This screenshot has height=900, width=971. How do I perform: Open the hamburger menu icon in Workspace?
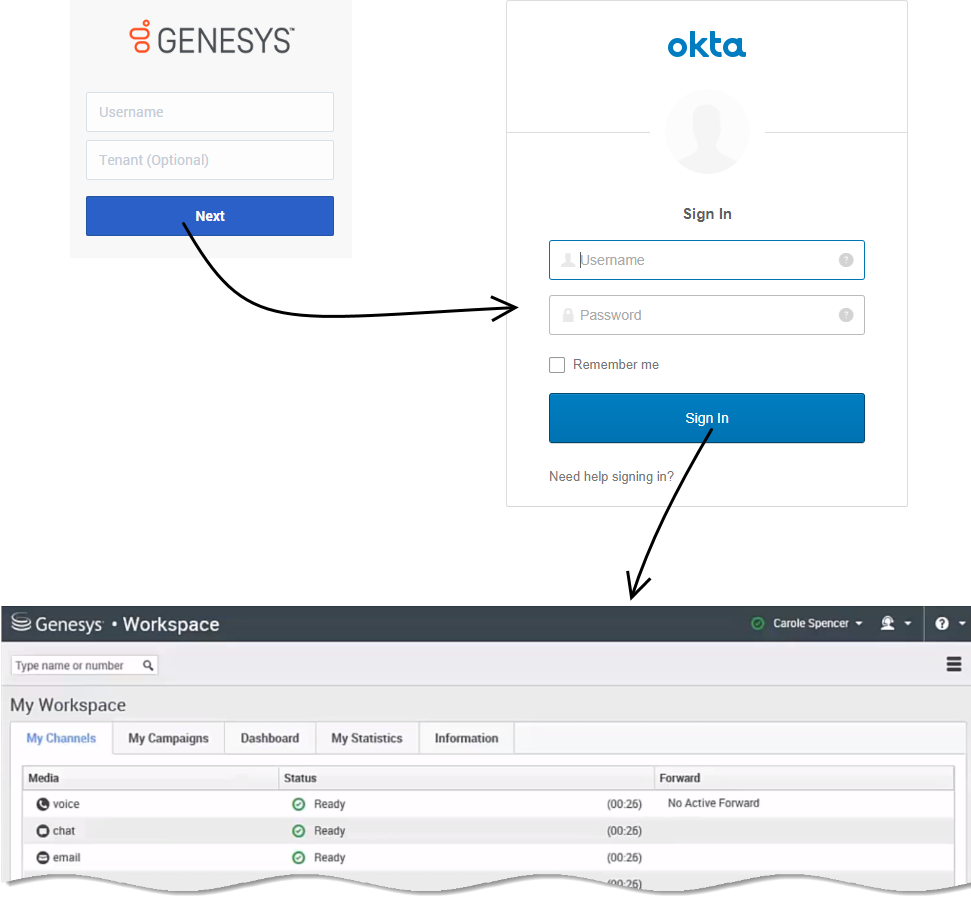[x=953, y=664]
